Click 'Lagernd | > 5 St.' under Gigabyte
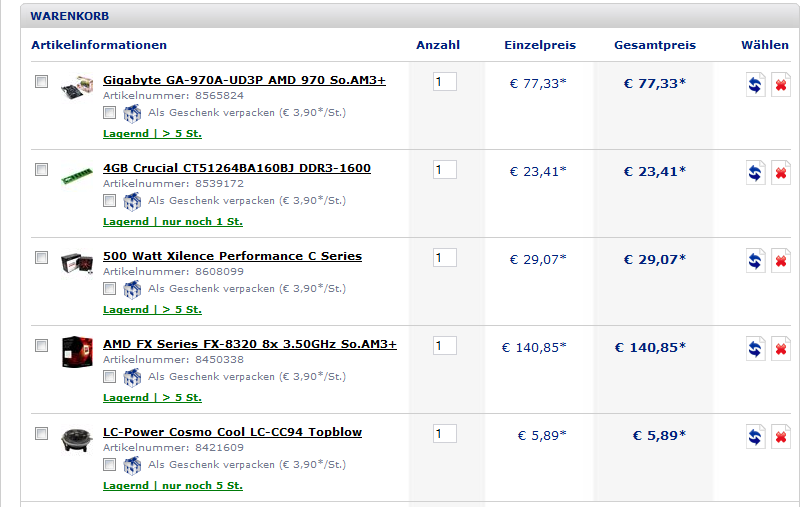 (152, 134)
